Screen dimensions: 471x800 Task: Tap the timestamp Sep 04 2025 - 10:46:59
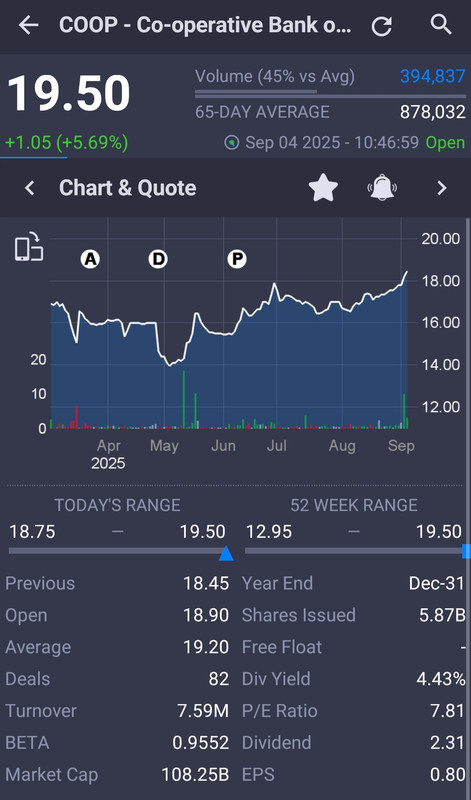click(332, 142)
